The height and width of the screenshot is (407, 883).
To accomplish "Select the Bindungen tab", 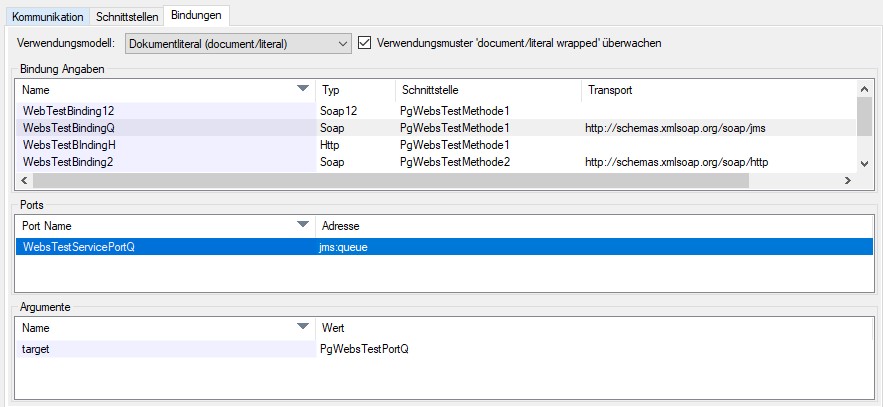I will [x=196, y=16].
